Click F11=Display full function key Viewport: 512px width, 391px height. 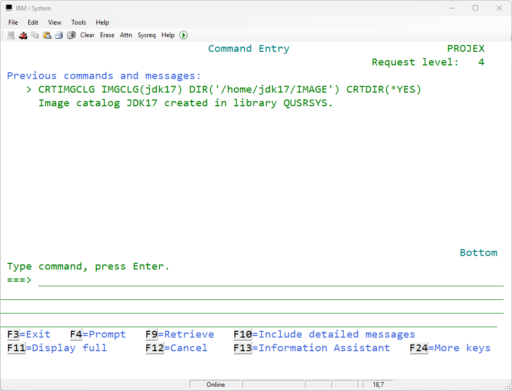(57, 348)
